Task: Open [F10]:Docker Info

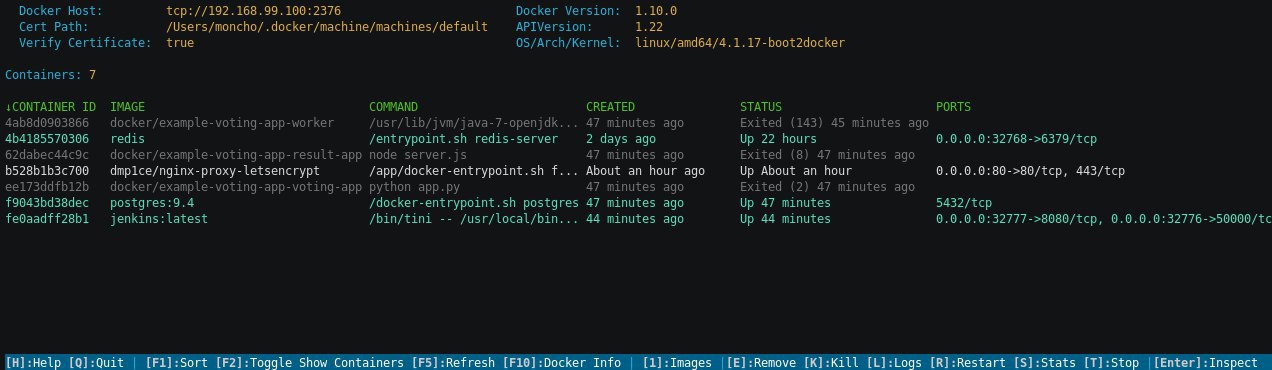Action: coord(561,363)
